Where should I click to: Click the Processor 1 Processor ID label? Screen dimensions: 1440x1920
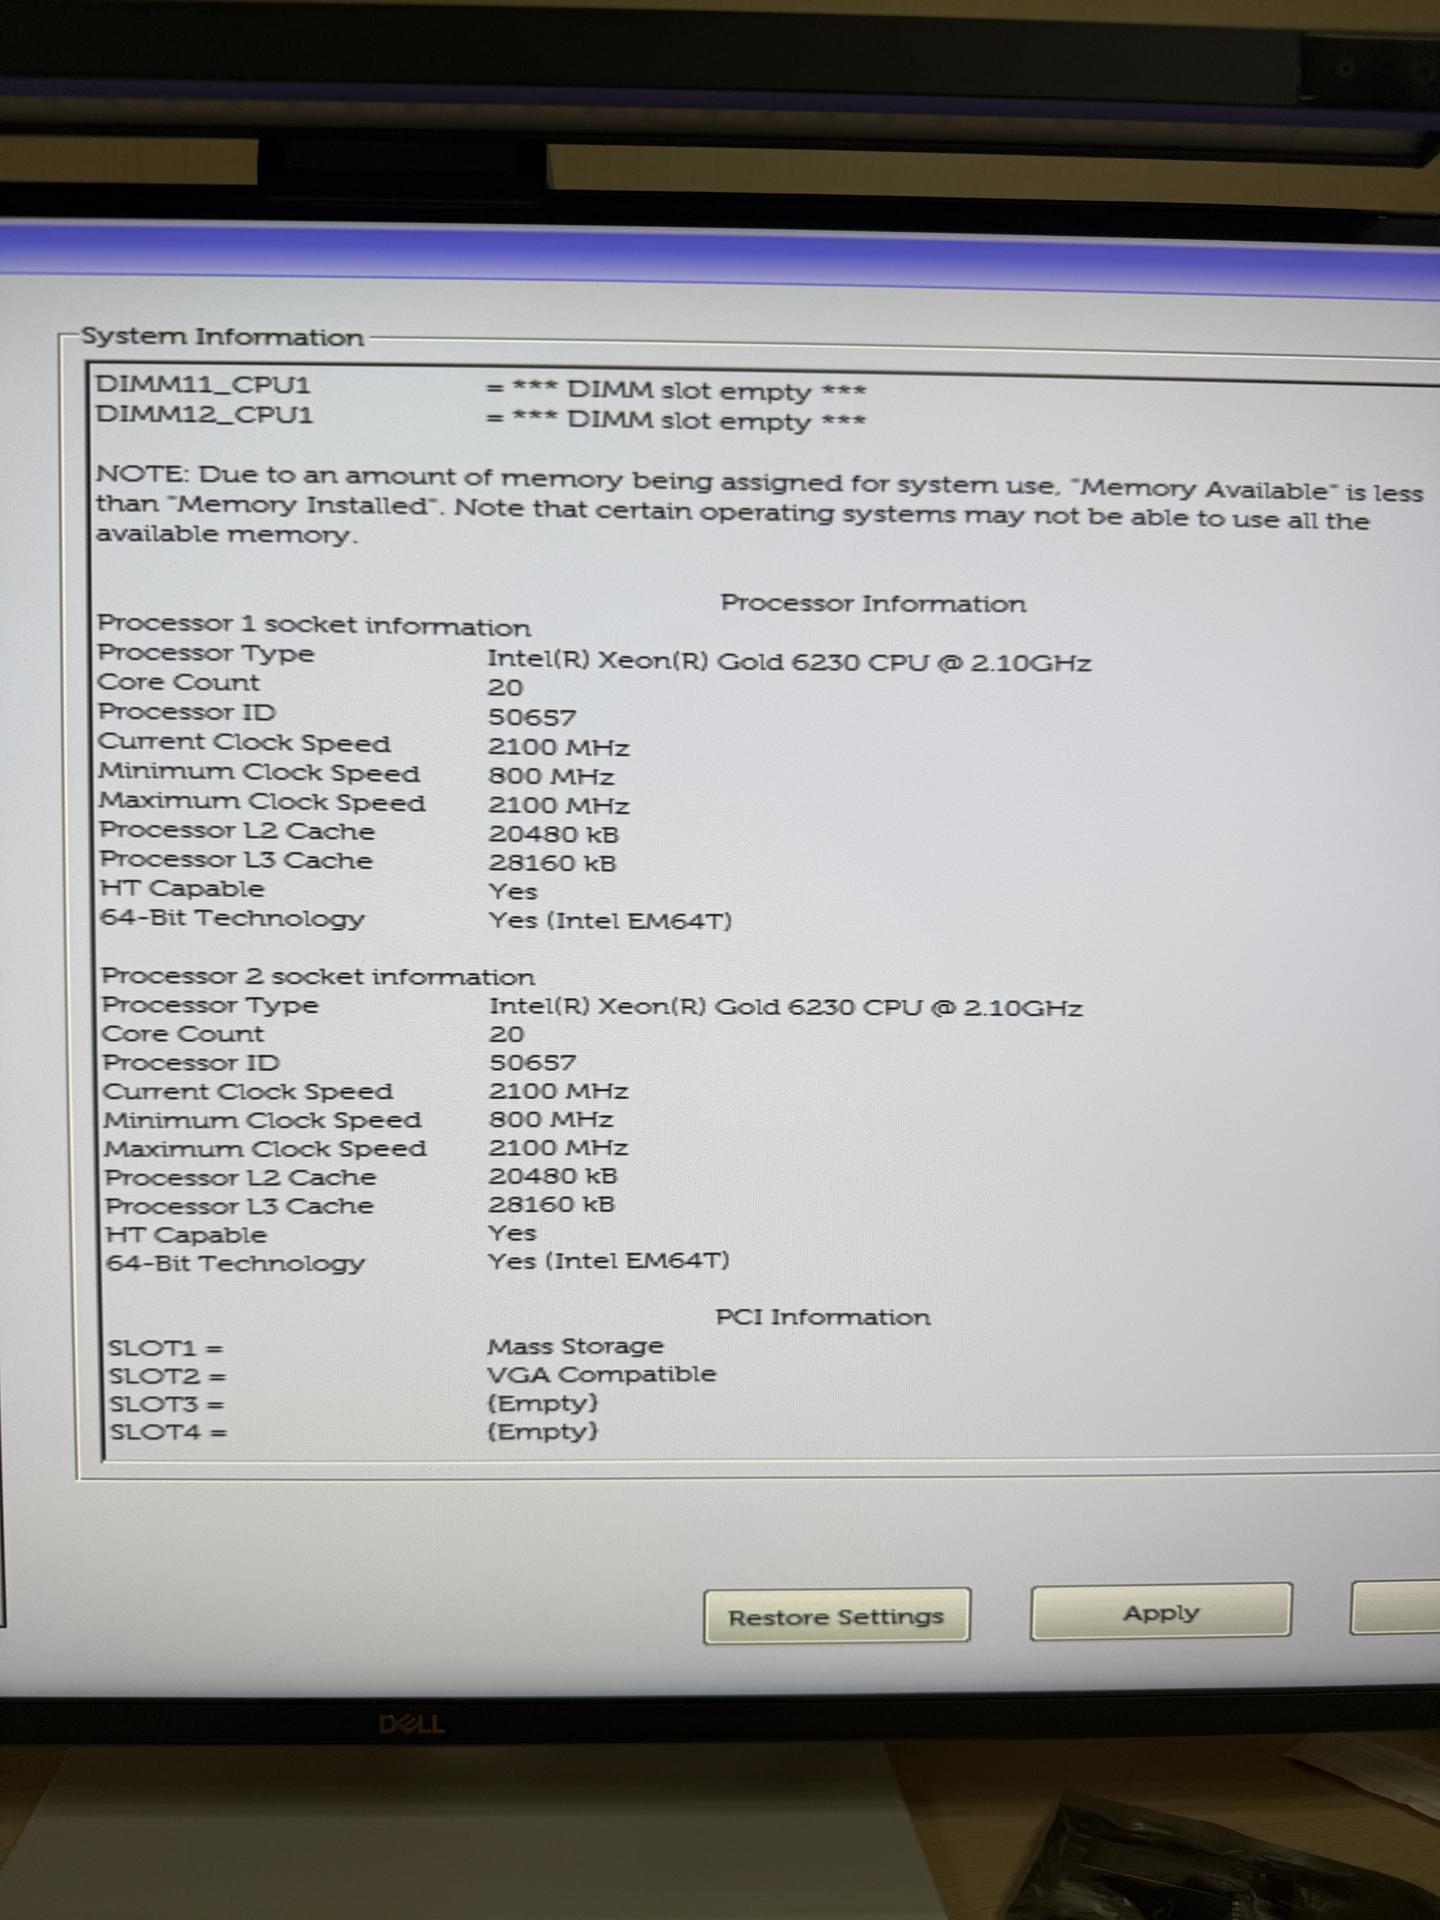(x=187, y=712)
